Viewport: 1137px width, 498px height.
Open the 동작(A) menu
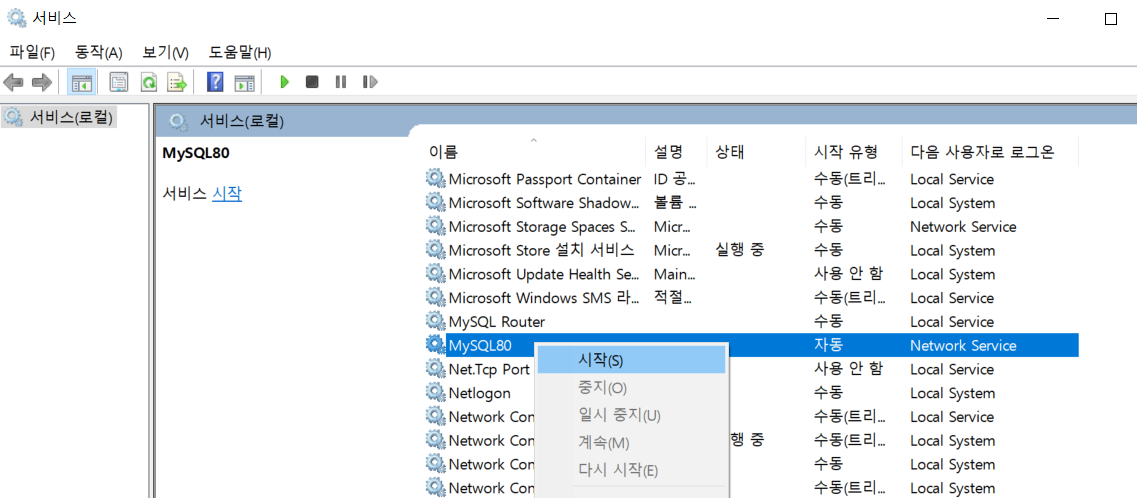click(99, 52)
